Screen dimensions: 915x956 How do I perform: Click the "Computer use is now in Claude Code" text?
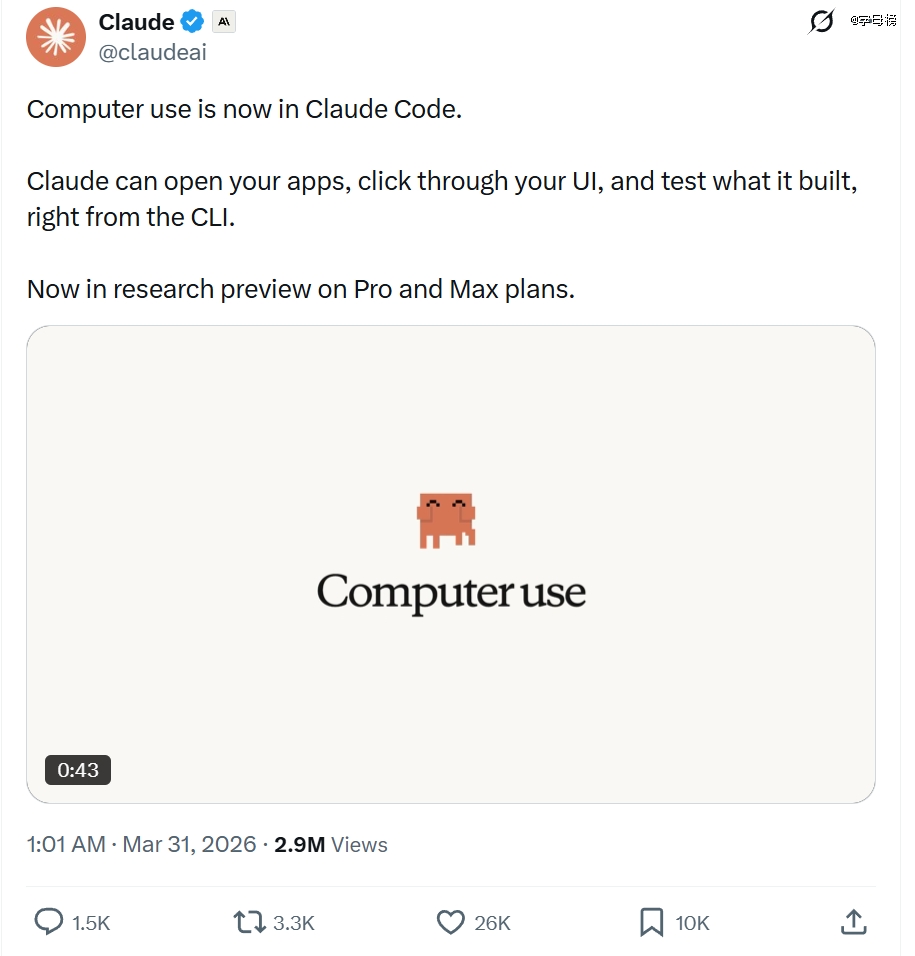coord(244,109)
